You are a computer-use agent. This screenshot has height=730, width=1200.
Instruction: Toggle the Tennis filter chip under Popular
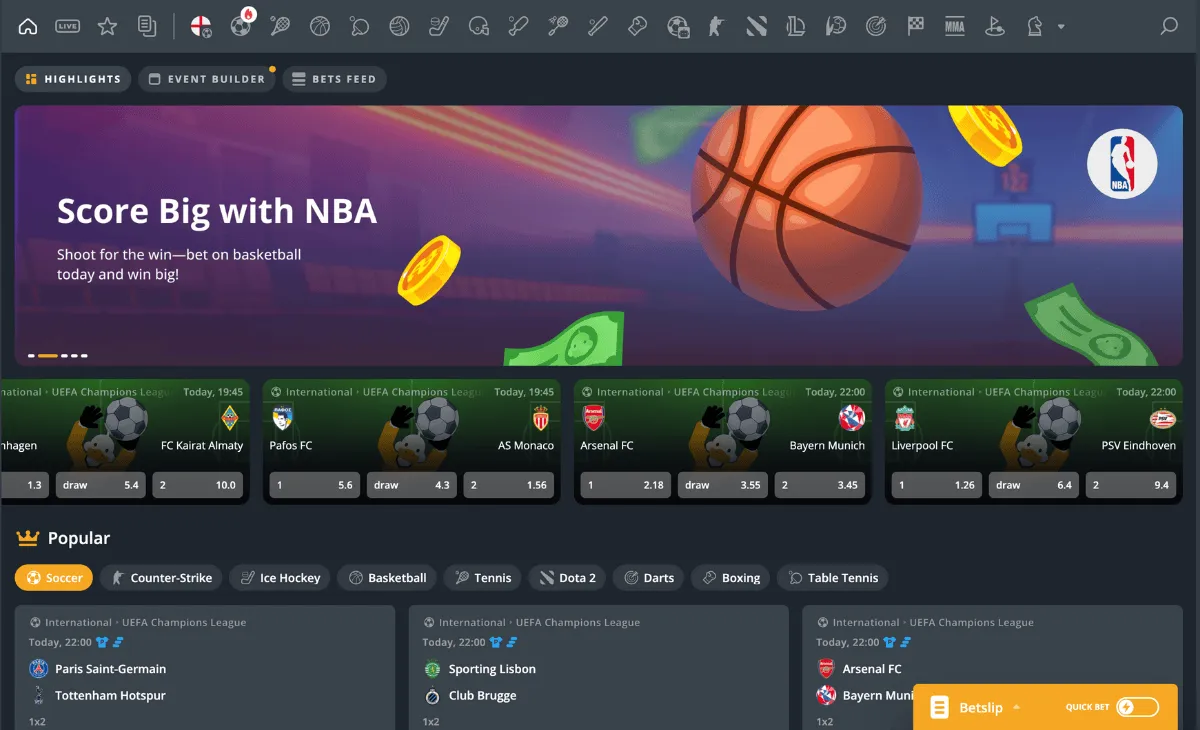point(482,577)
